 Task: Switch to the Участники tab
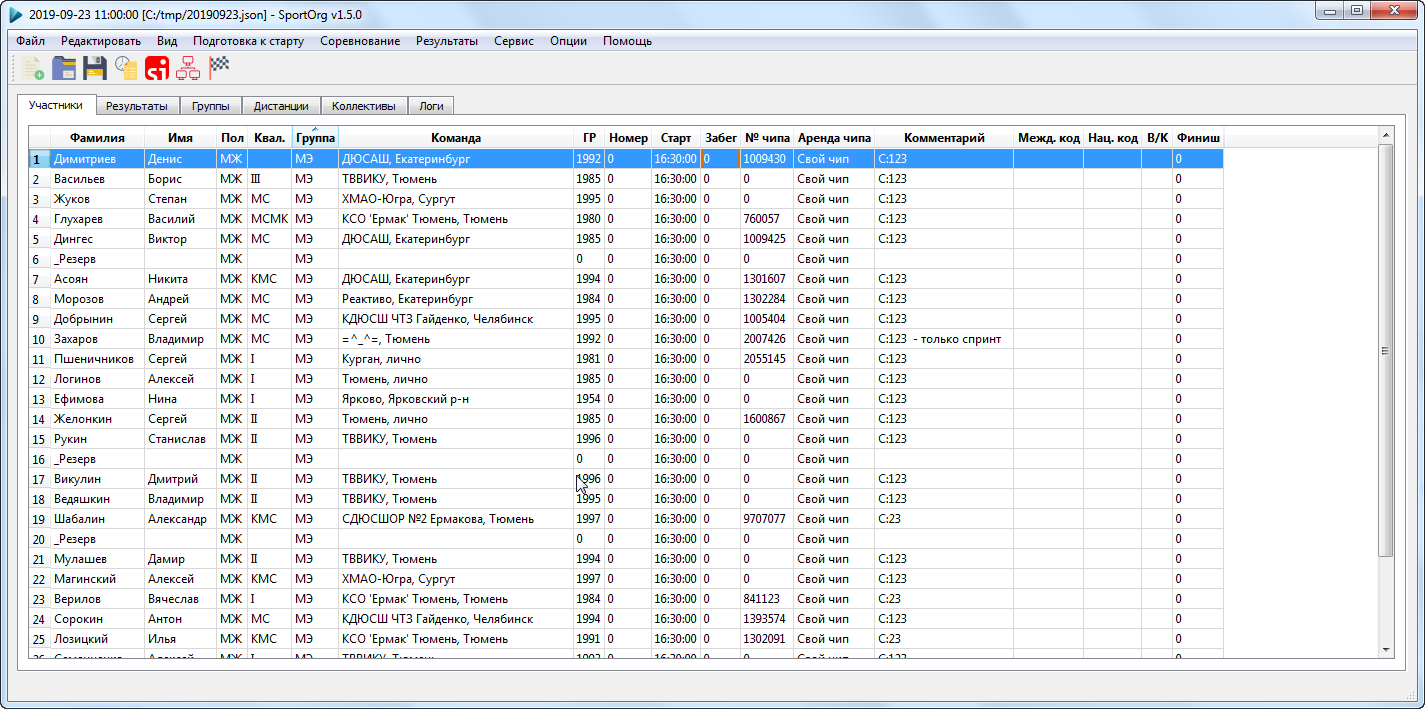click(56, 104)
